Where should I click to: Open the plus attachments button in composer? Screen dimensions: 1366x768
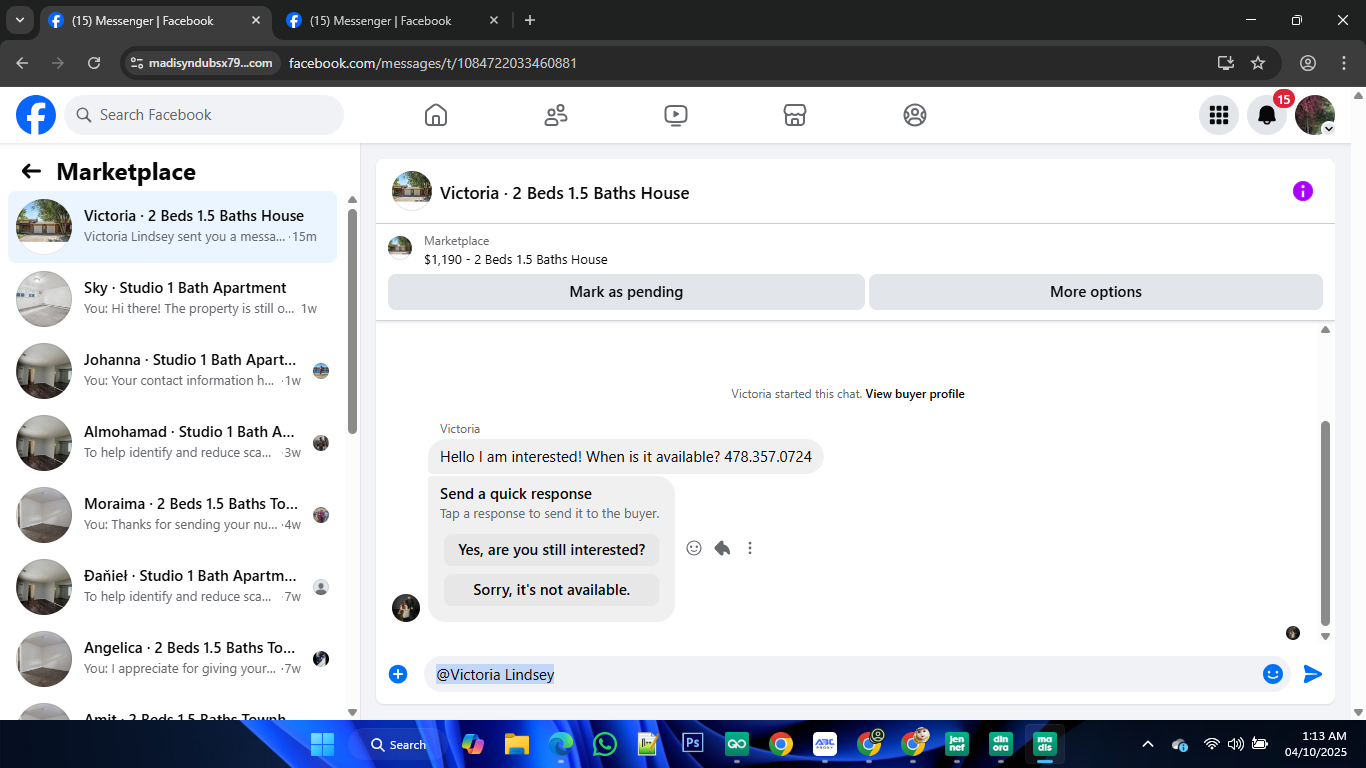pos(398,674)
